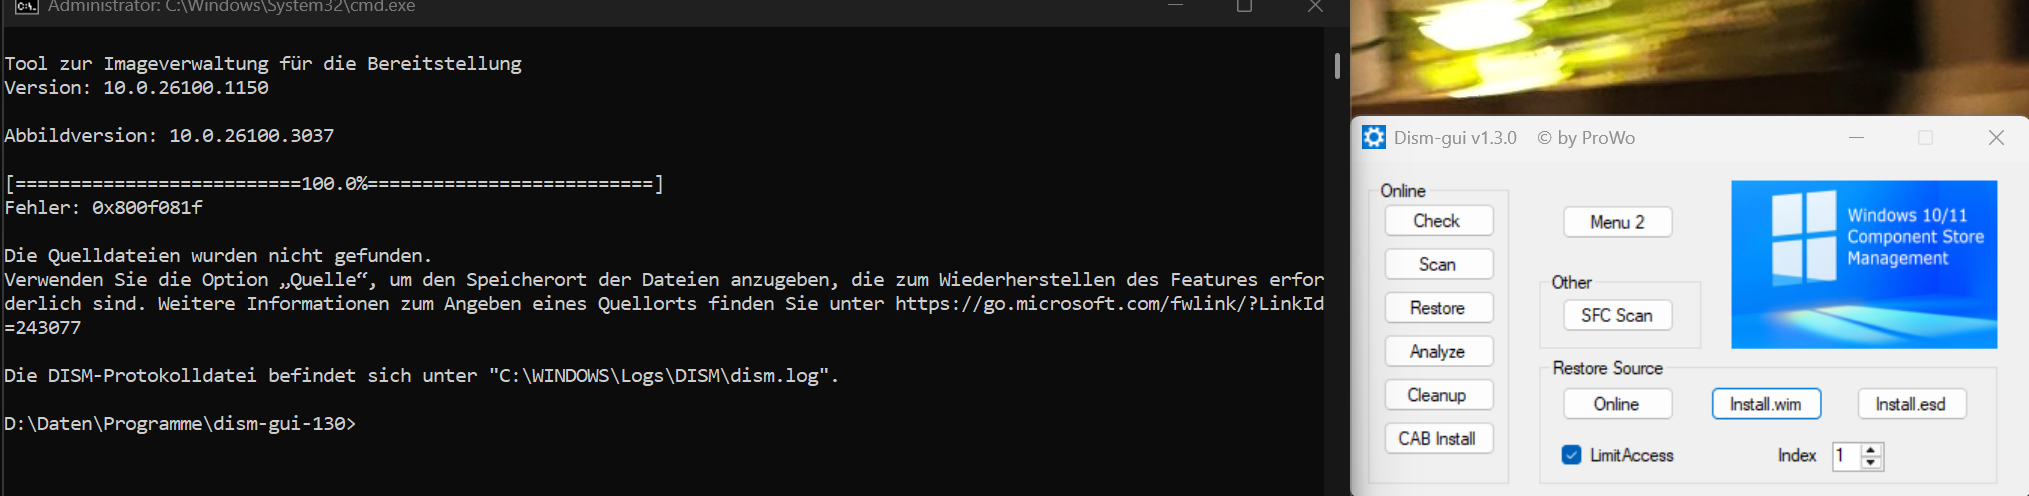Click the Dism-gui gear icon in title bar
The image size is (2029, 496).
pos(1374,137)
